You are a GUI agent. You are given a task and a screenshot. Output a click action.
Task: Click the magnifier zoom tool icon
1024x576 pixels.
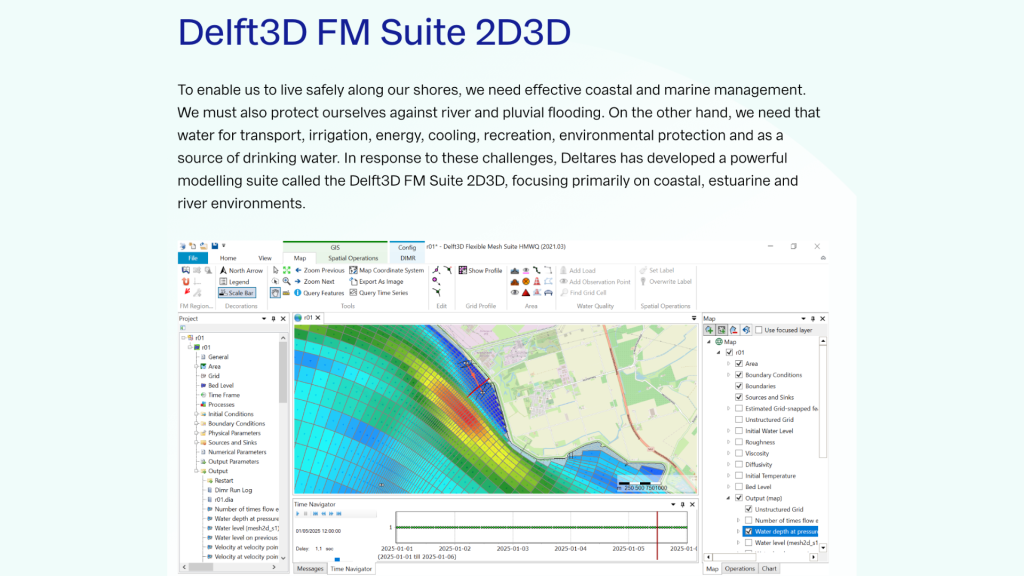point(287,281)
